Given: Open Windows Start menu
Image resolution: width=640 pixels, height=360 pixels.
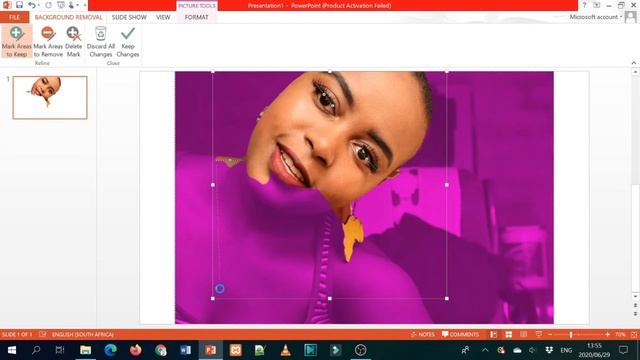Looking at the screenshot, I should pos(11,350).
